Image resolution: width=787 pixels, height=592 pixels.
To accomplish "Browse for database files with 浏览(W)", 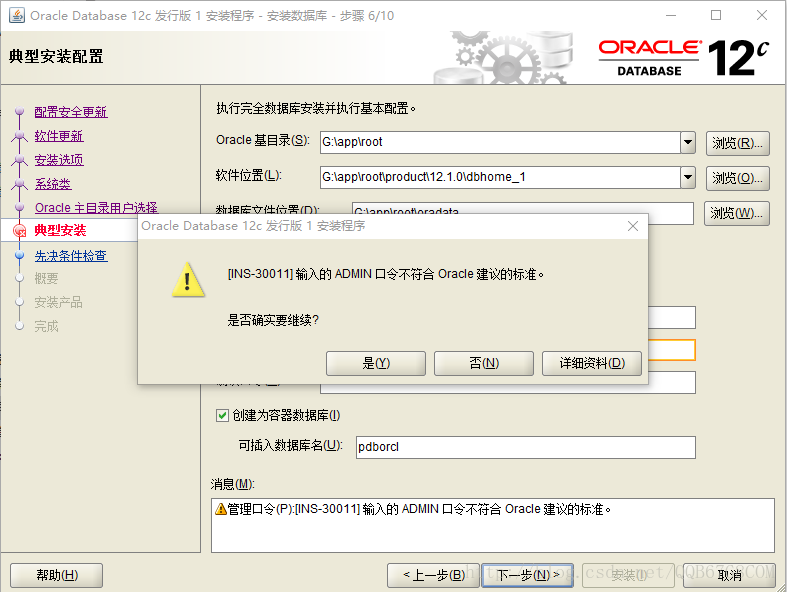I will point(736,213).
